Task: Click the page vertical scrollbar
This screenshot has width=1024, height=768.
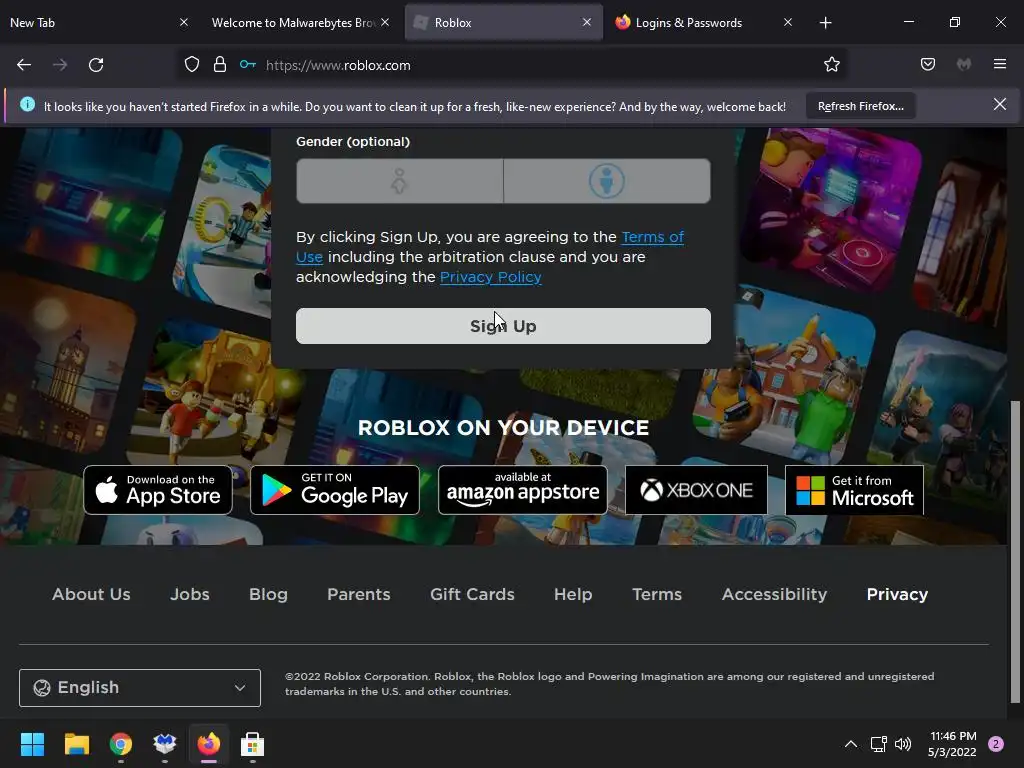Action: tap(1015, 552)
